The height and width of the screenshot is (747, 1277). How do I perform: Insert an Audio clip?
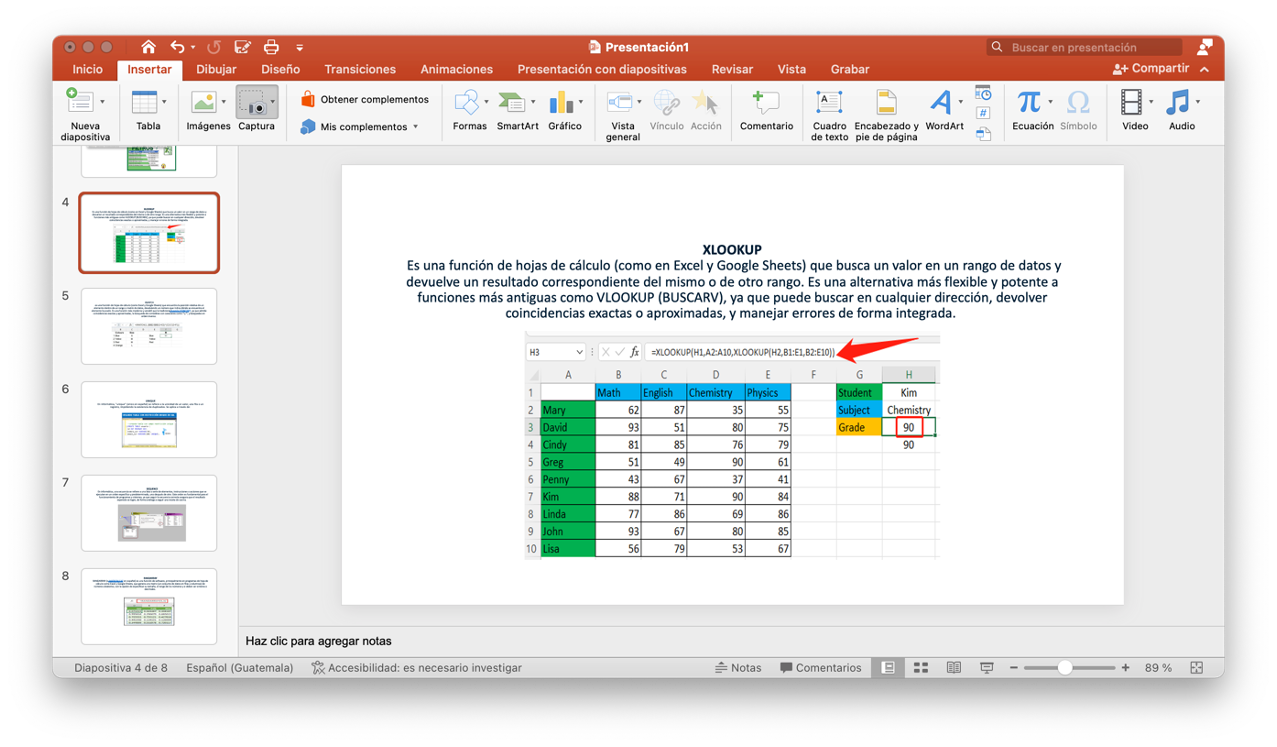(x=1180, y=108)
